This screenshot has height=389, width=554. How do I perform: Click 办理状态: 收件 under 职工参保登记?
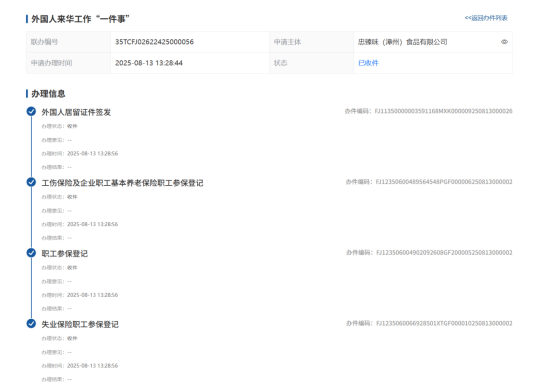click(59, 267)
